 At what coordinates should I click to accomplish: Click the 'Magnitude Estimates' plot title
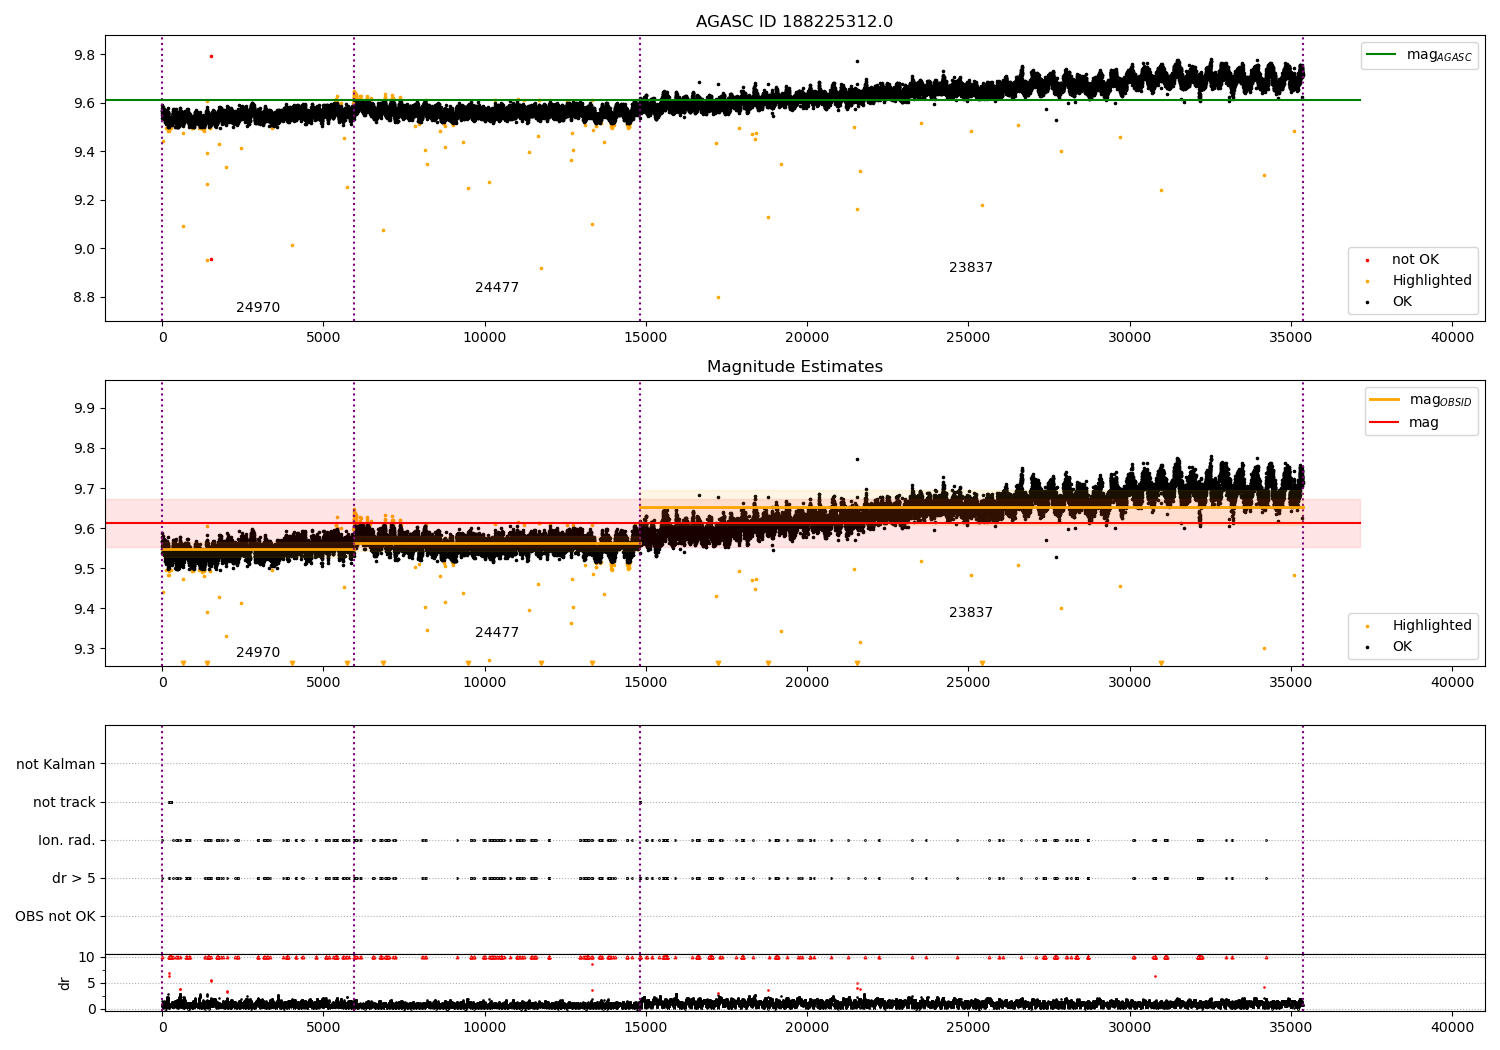(795, 367)
